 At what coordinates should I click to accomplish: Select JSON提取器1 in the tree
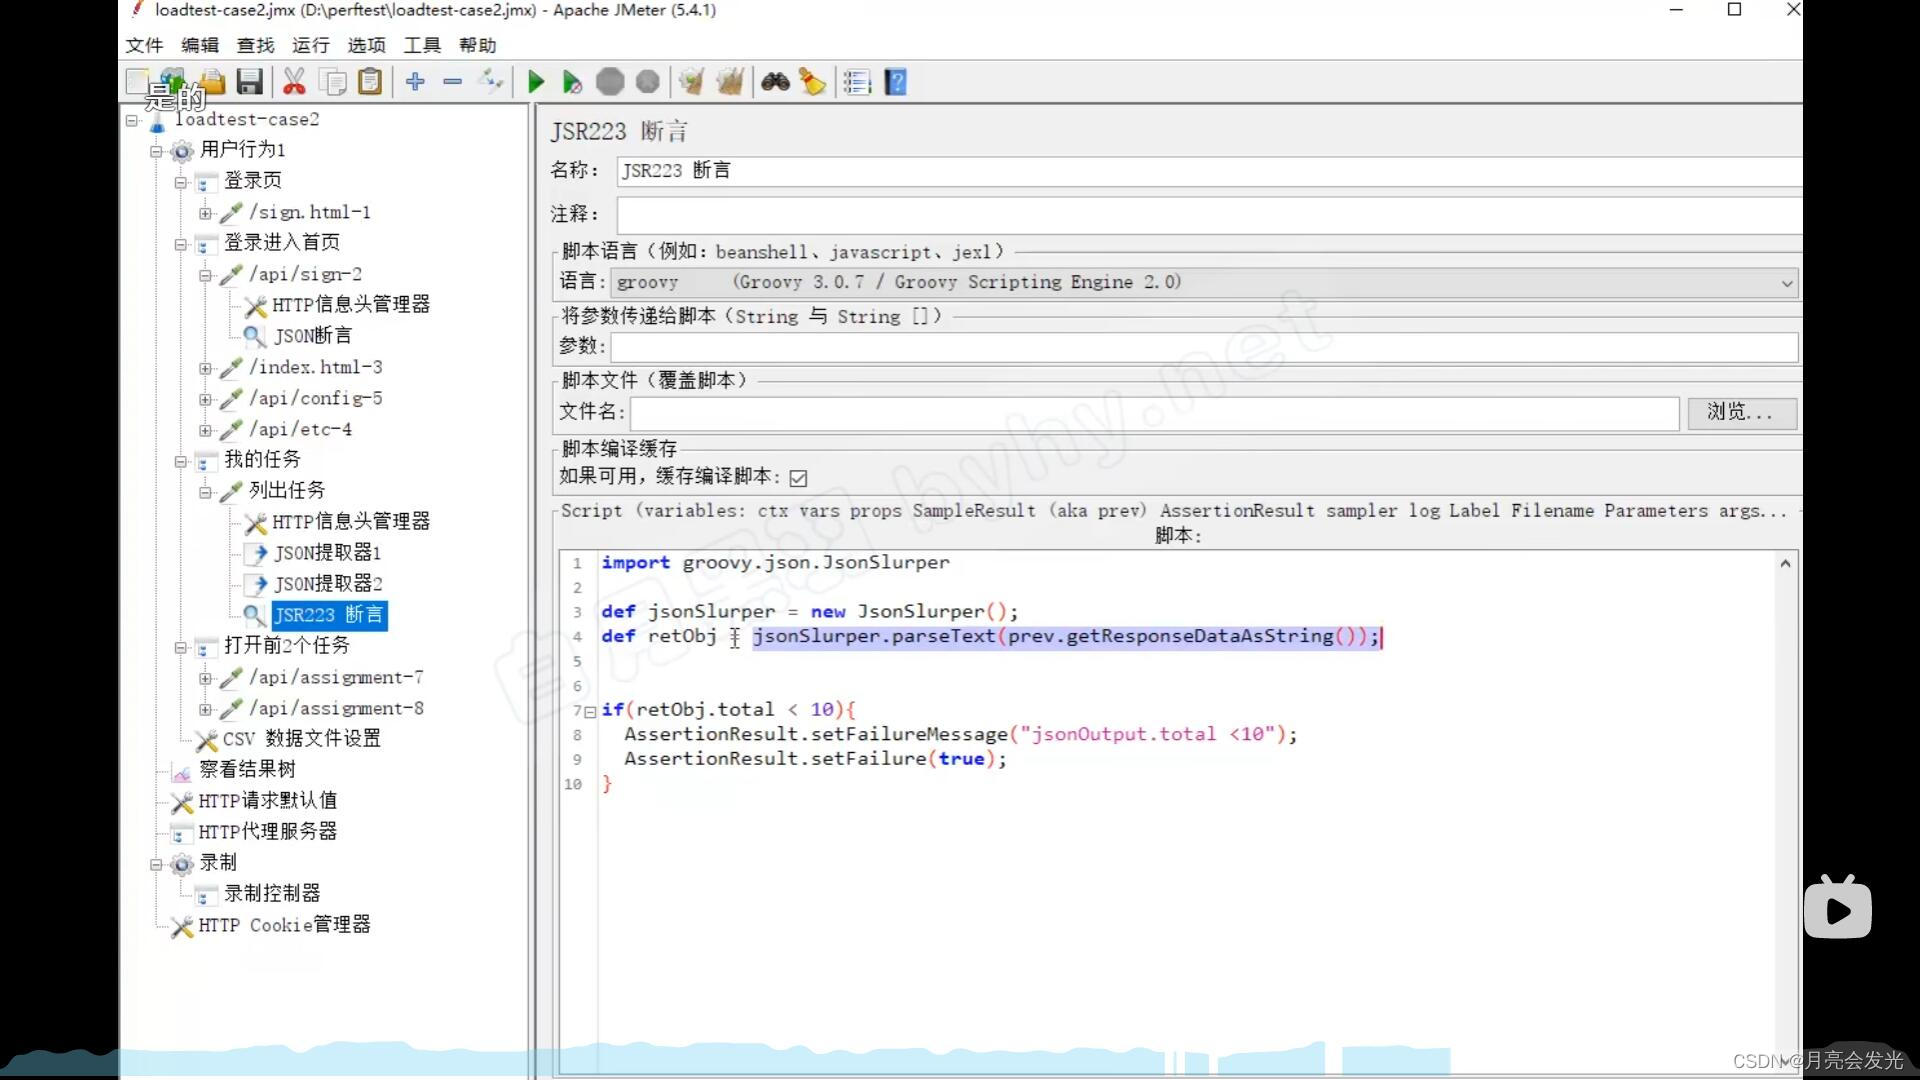(327, 552)
